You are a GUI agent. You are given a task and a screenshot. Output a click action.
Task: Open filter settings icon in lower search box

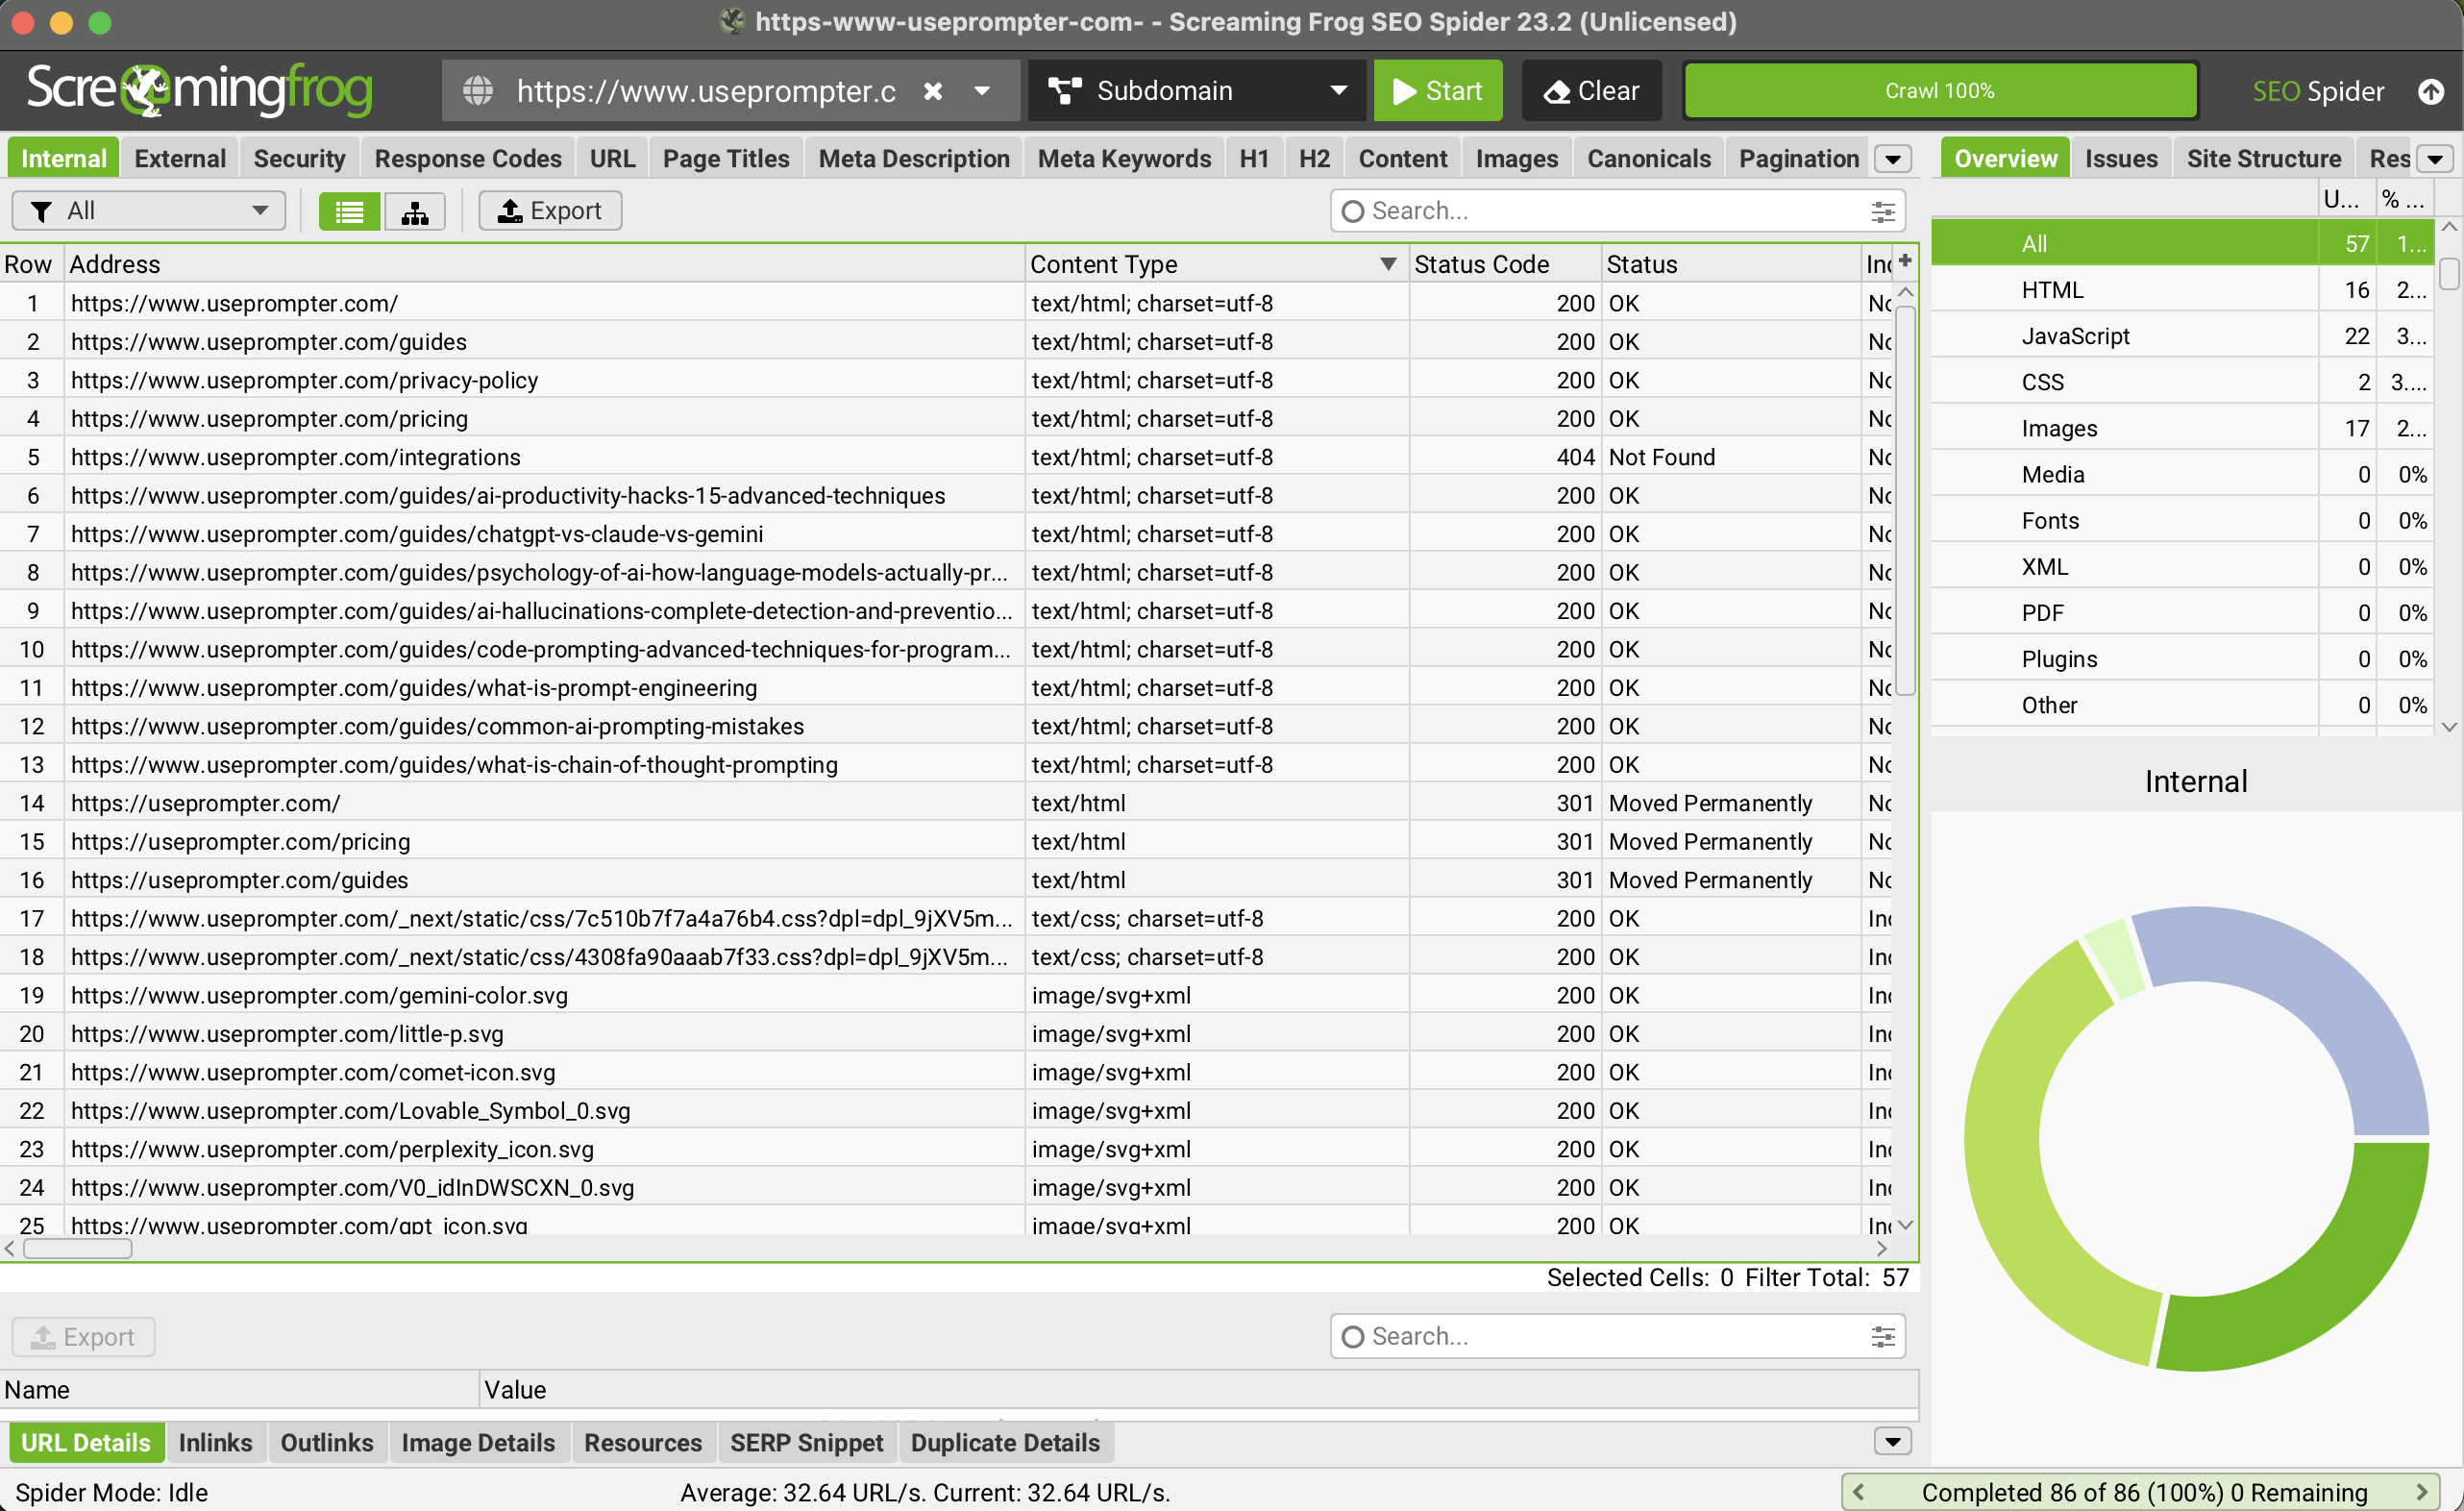coord(1882,1337)
